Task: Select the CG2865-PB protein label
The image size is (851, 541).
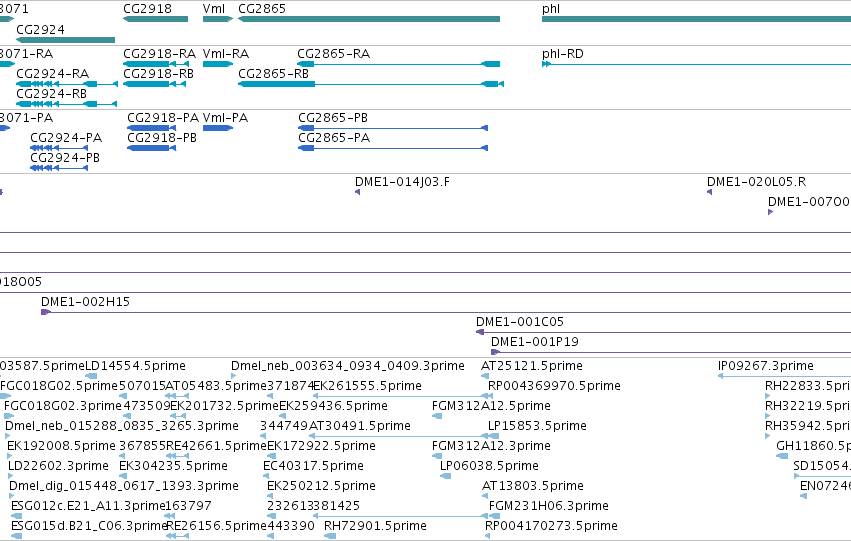Action: (333, 118)
